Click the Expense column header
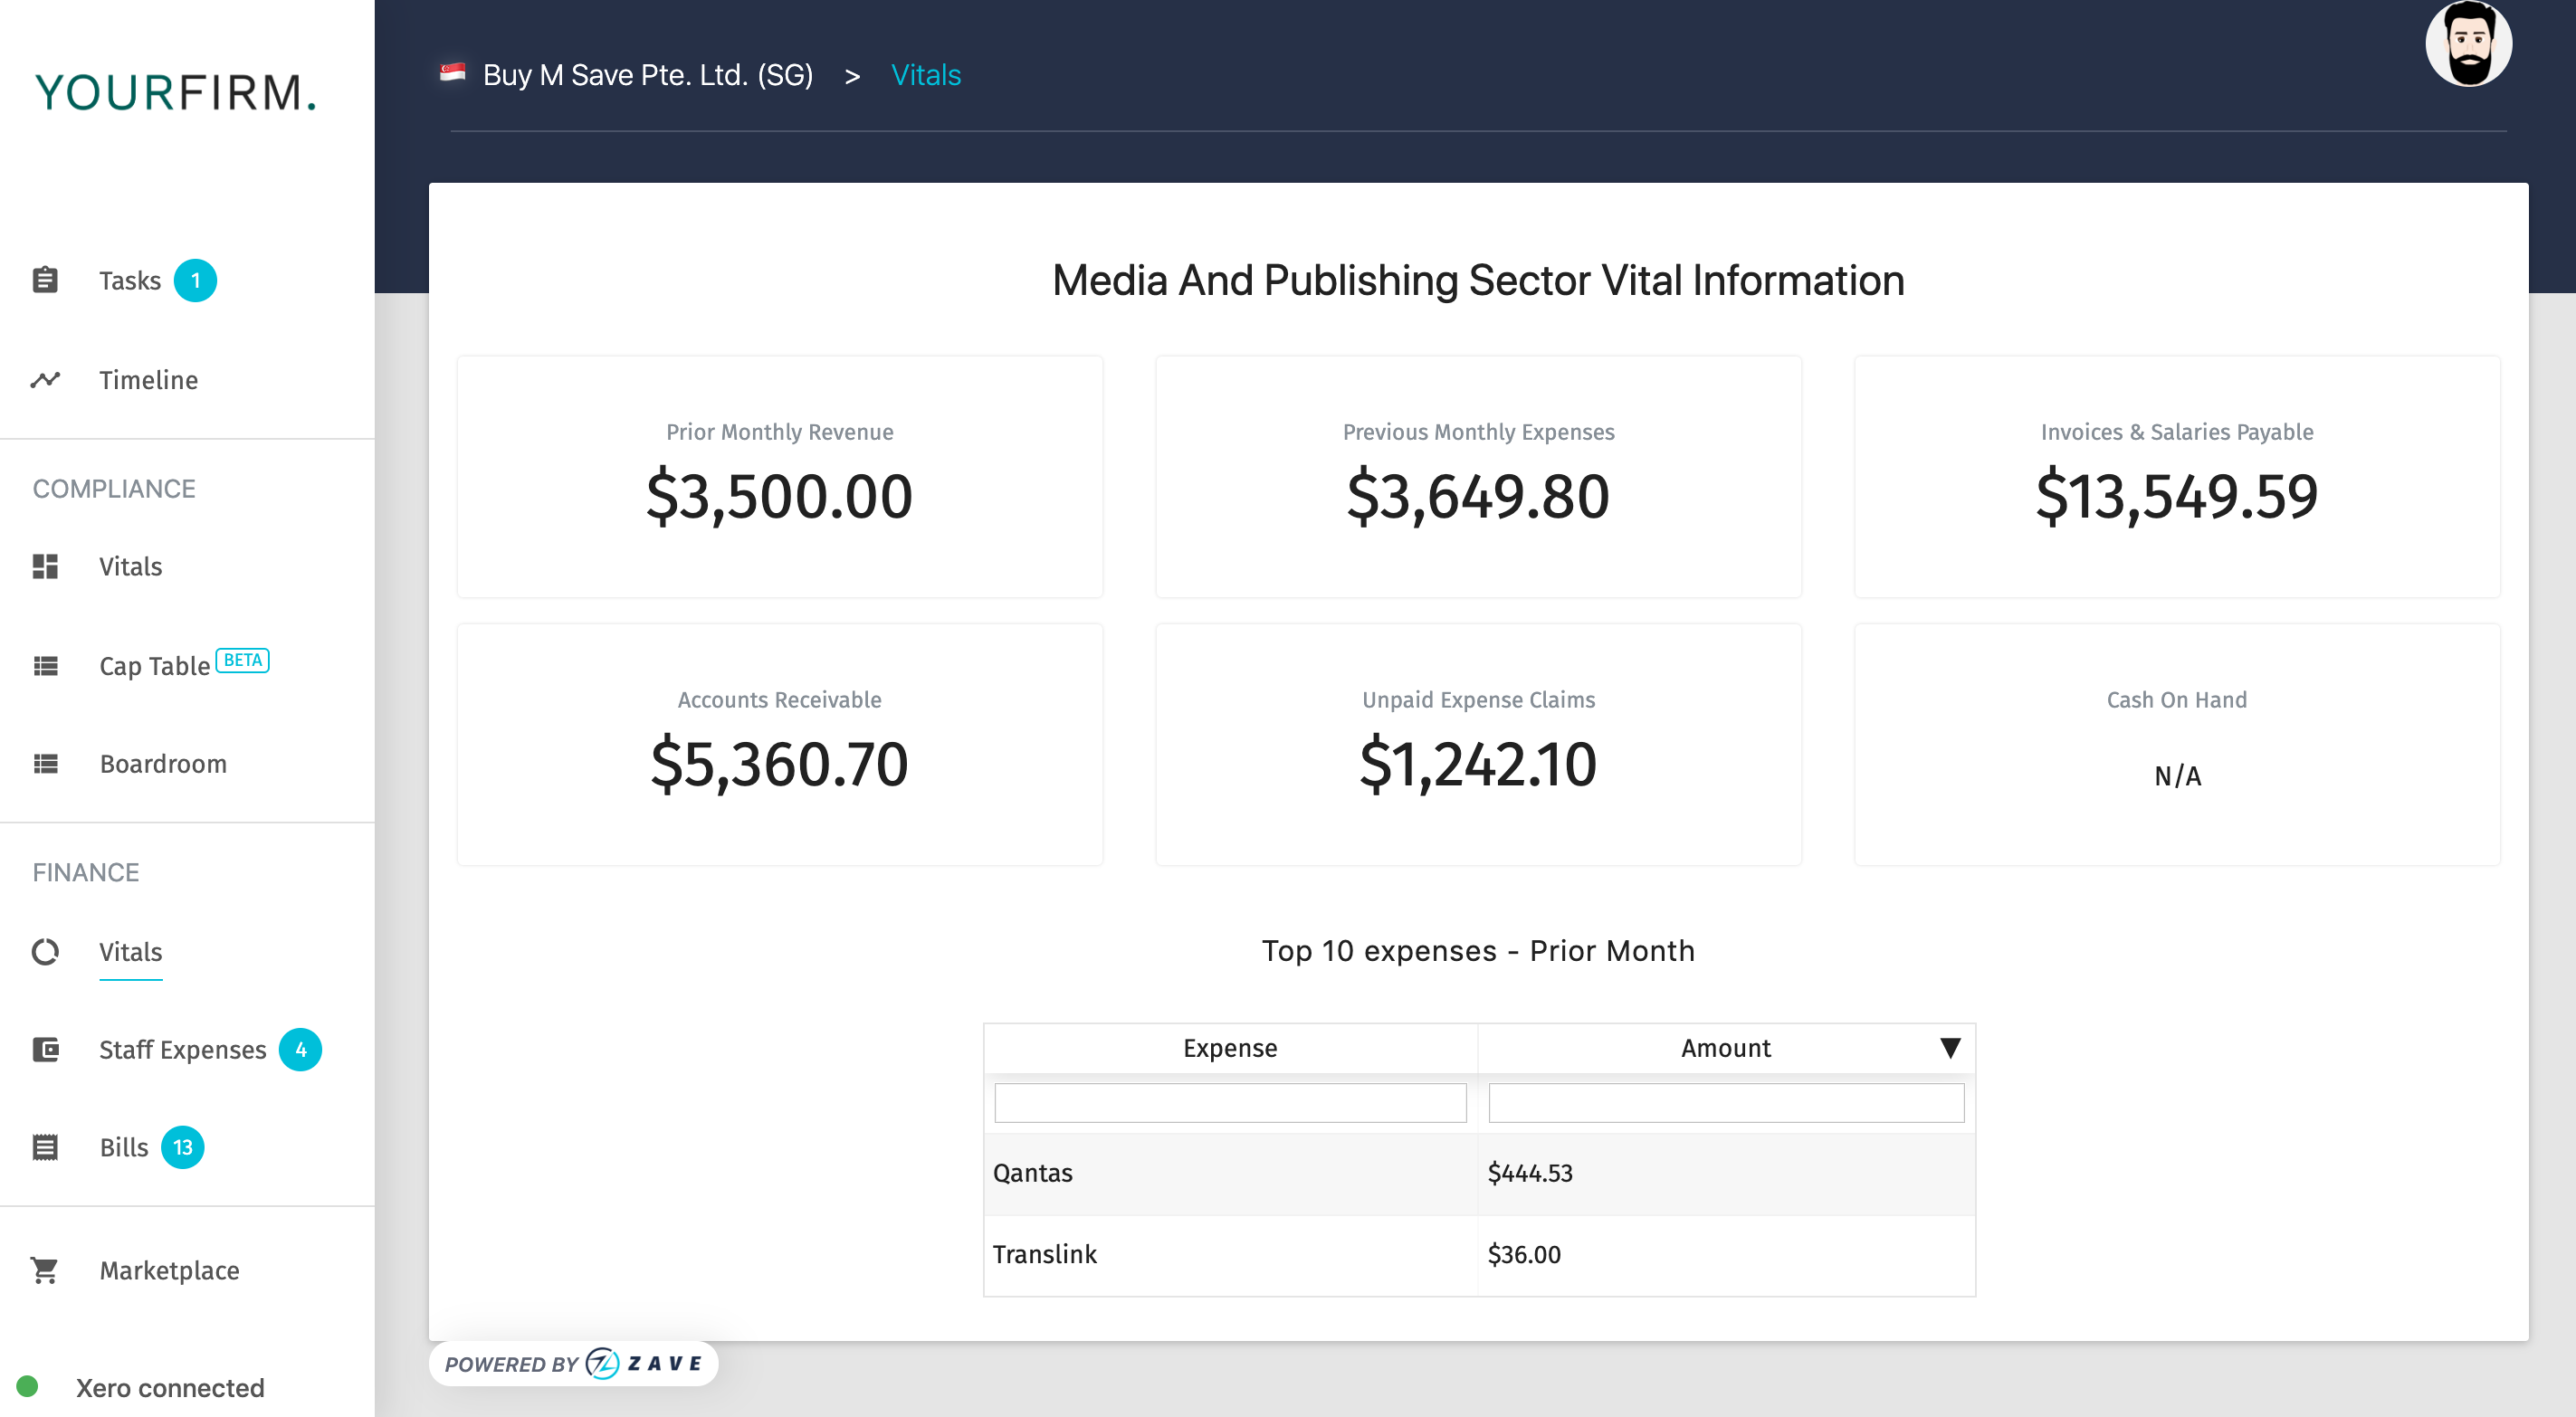Image resolution: width=2576 pixels, height=1417 pixels. click(1230, 1048)
